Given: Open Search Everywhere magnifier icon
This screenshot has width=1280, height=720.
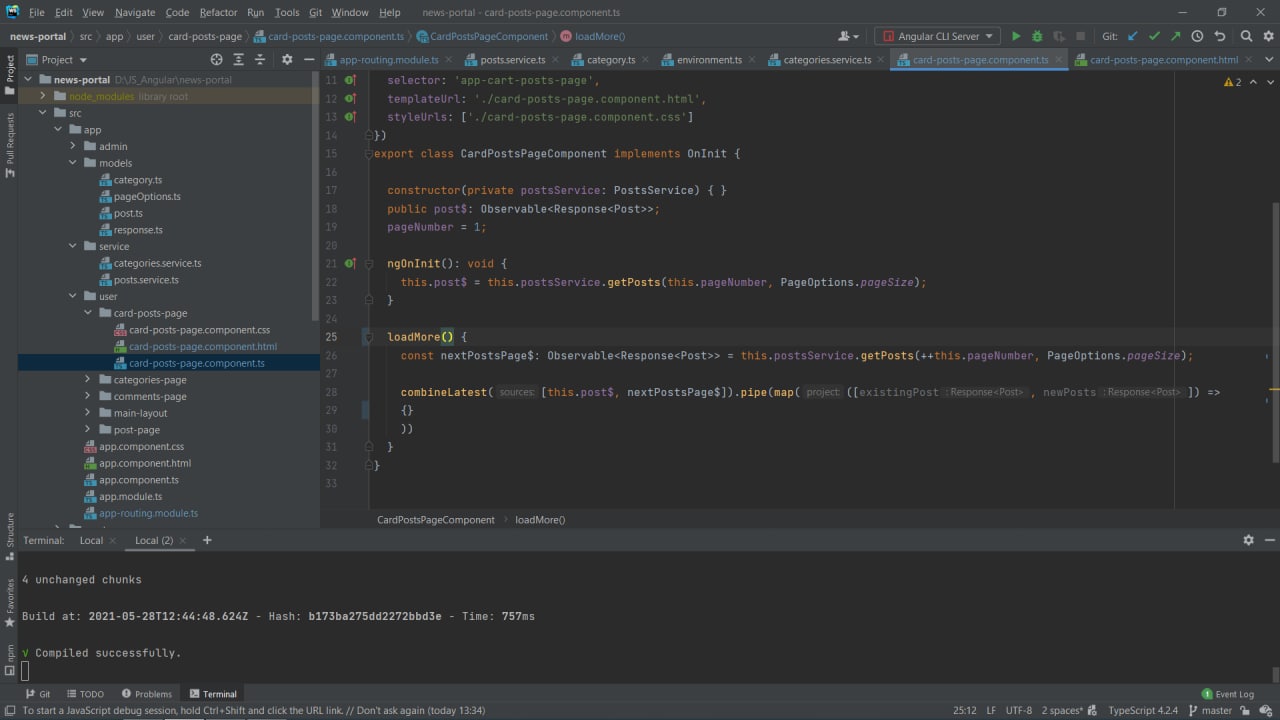Looking at the screenshot, I should point(1246,36).
